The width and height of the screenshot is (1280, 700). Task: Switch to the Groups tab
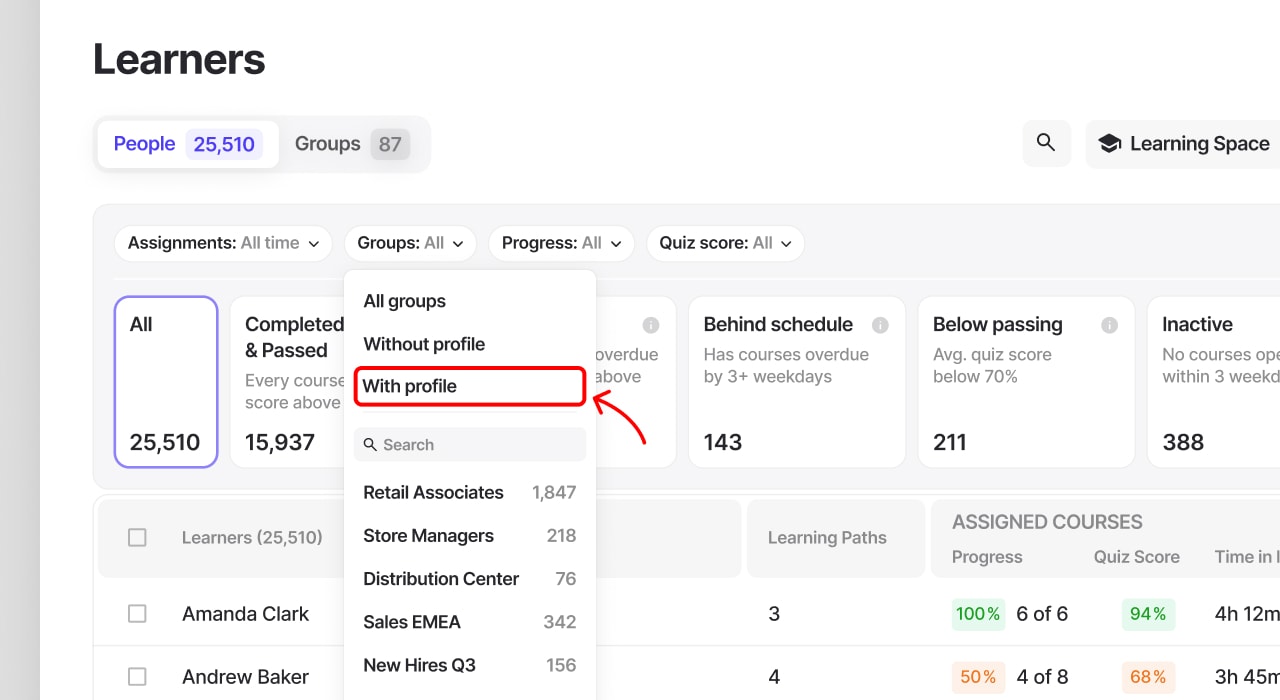(x=352, y=144)
